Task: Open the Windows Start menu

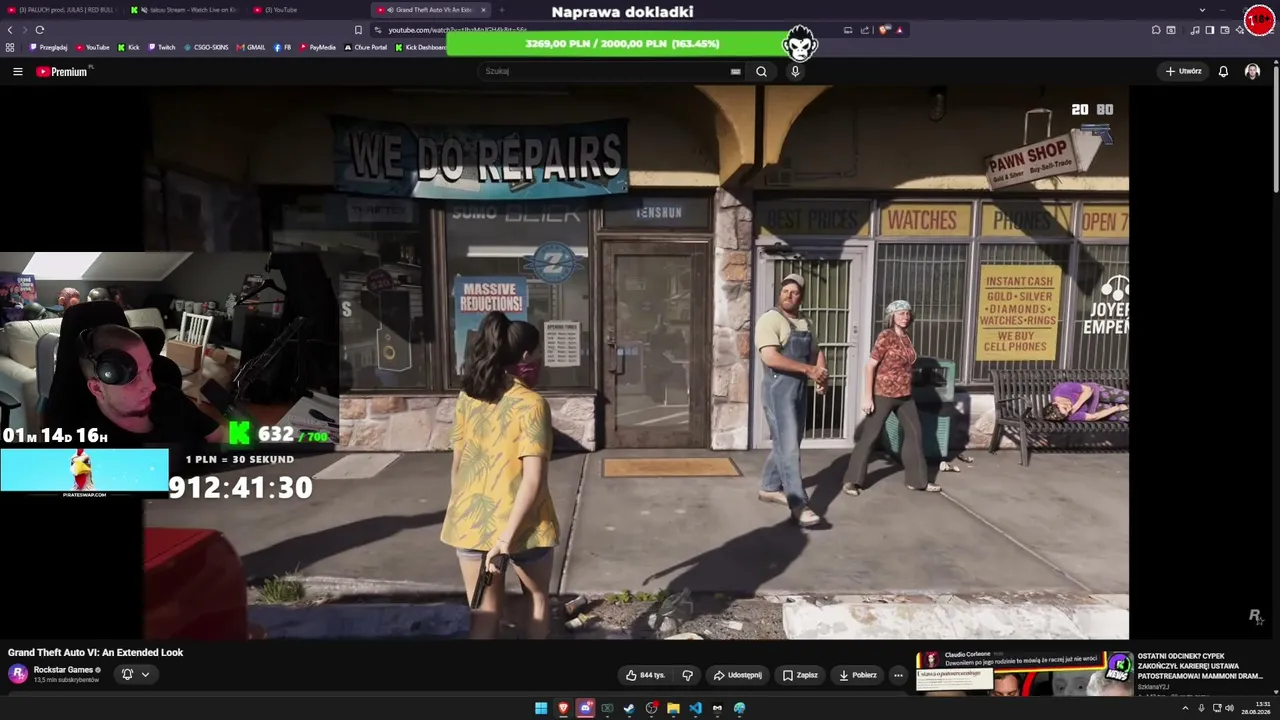Action: click(x=541, y=708)
